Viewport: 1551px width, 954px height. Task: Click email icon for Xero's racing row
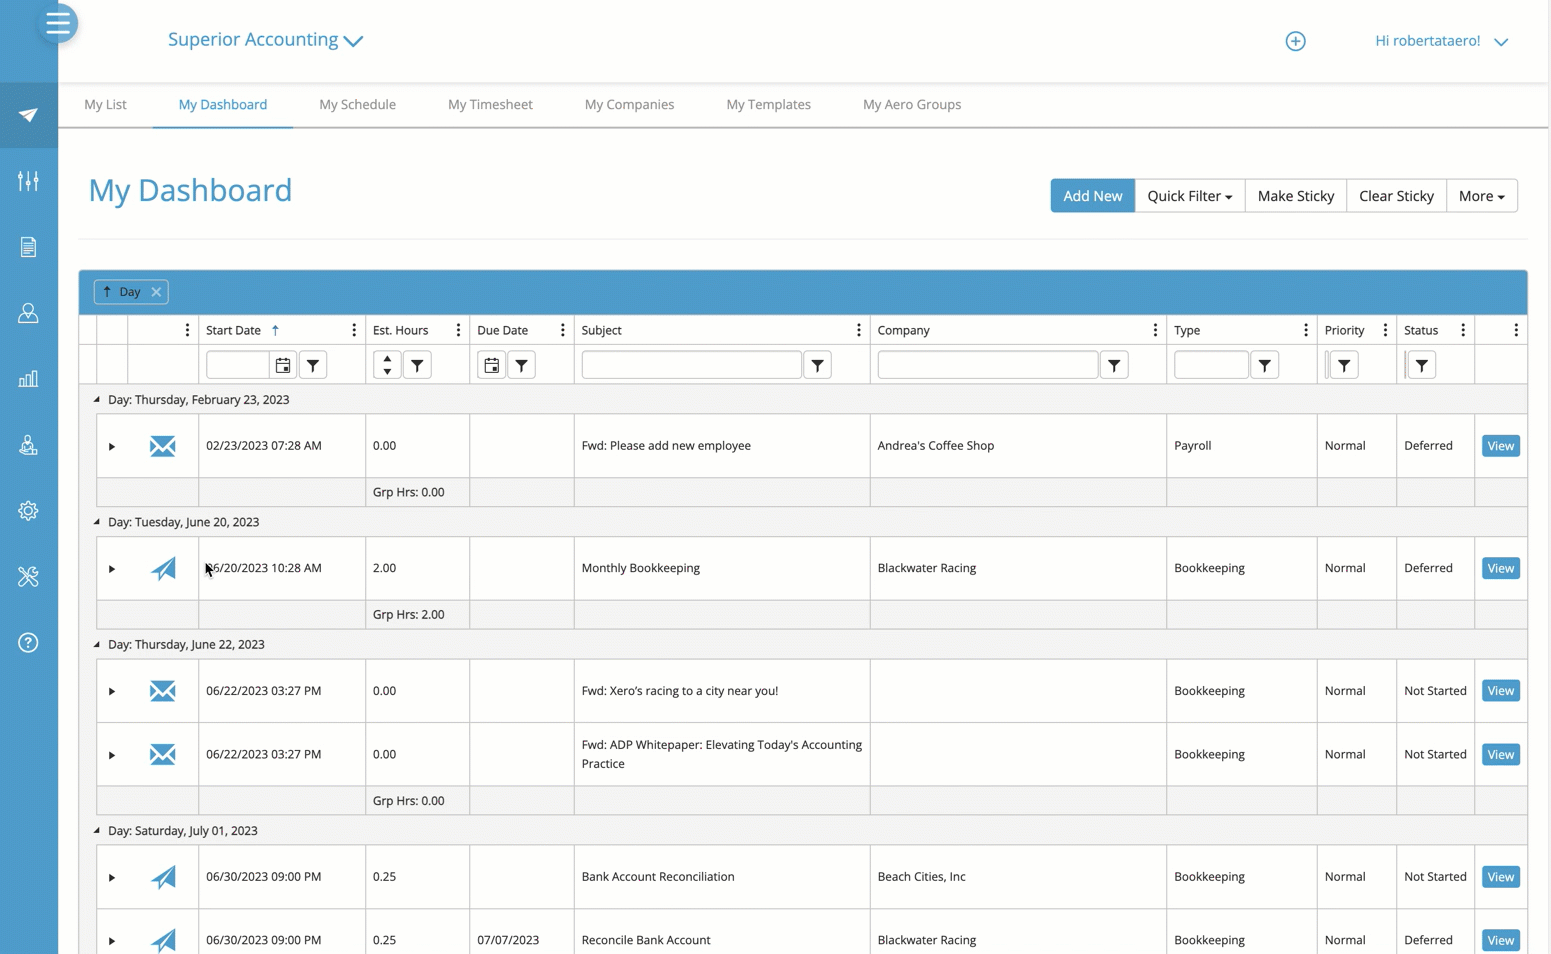pos(162,691)
